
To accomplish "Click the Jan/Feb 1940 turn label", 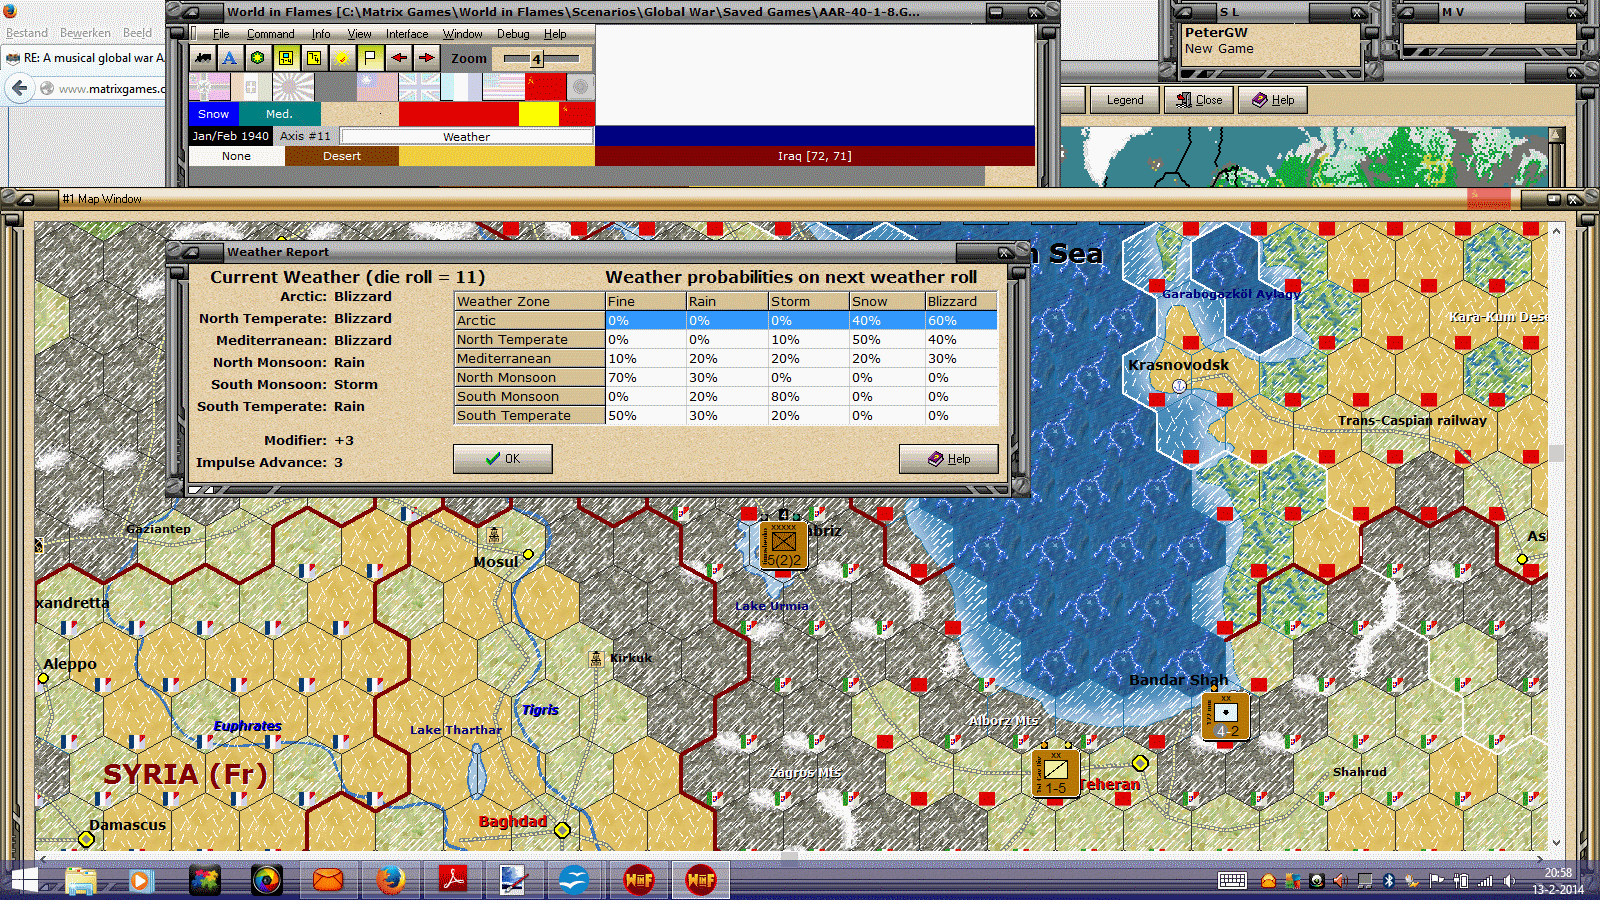I will [x=231, y=136].
